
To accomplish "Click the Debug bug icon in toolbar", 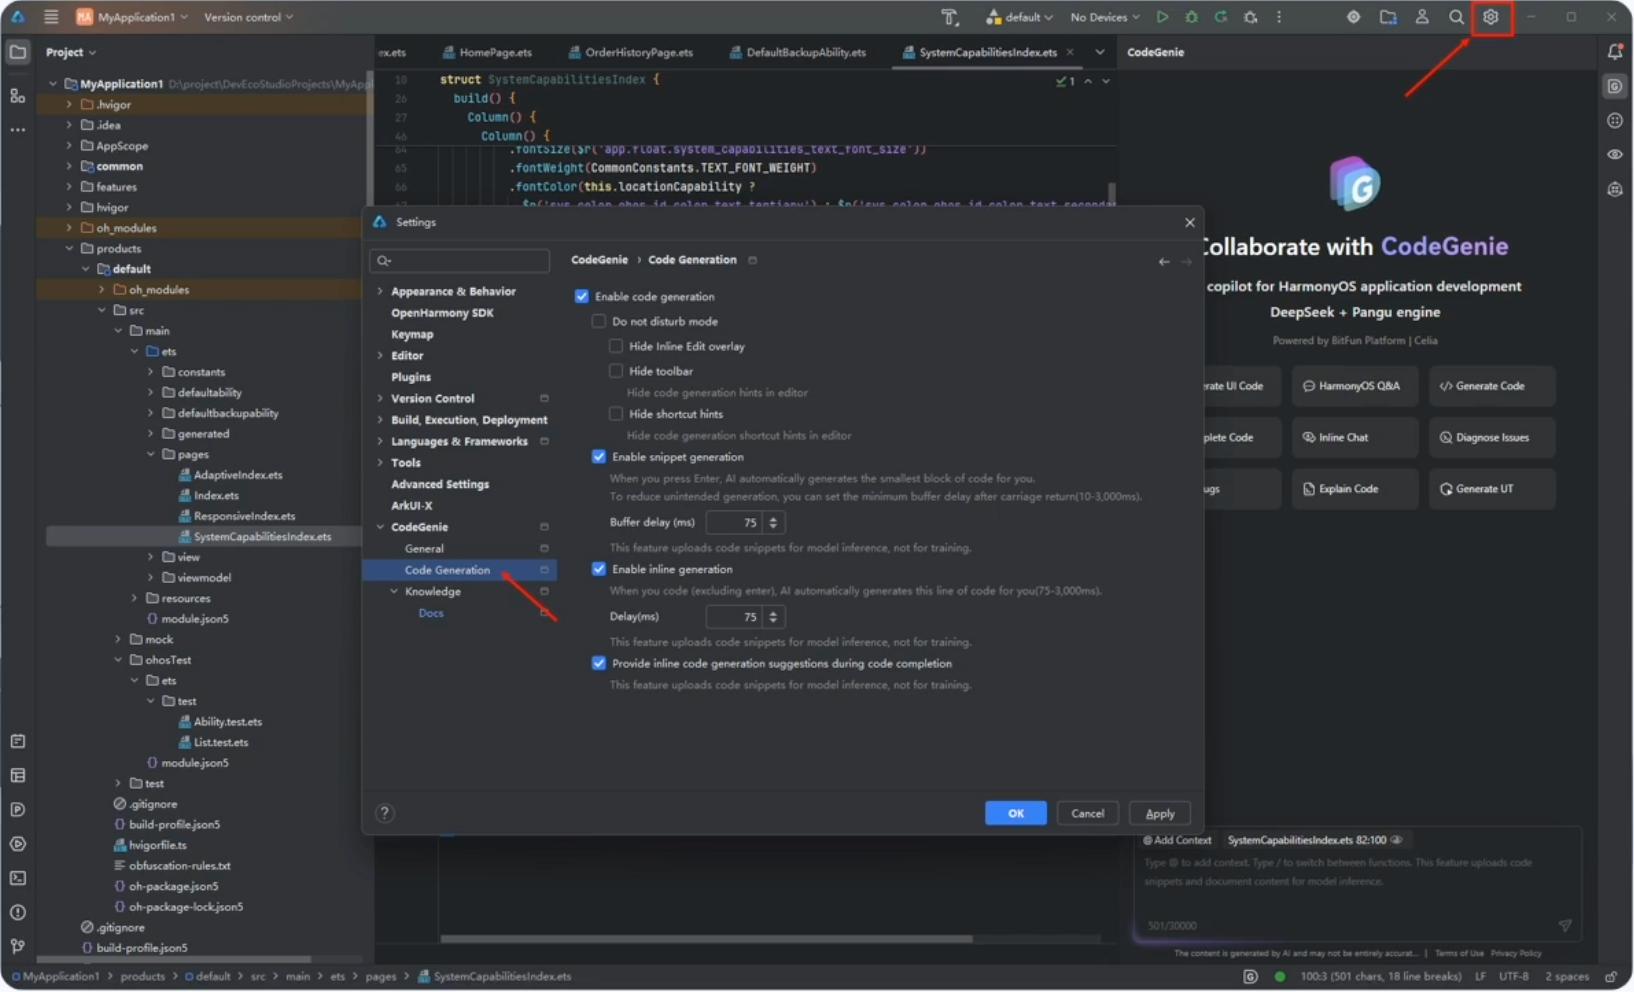I will (x=1191, y=17).
